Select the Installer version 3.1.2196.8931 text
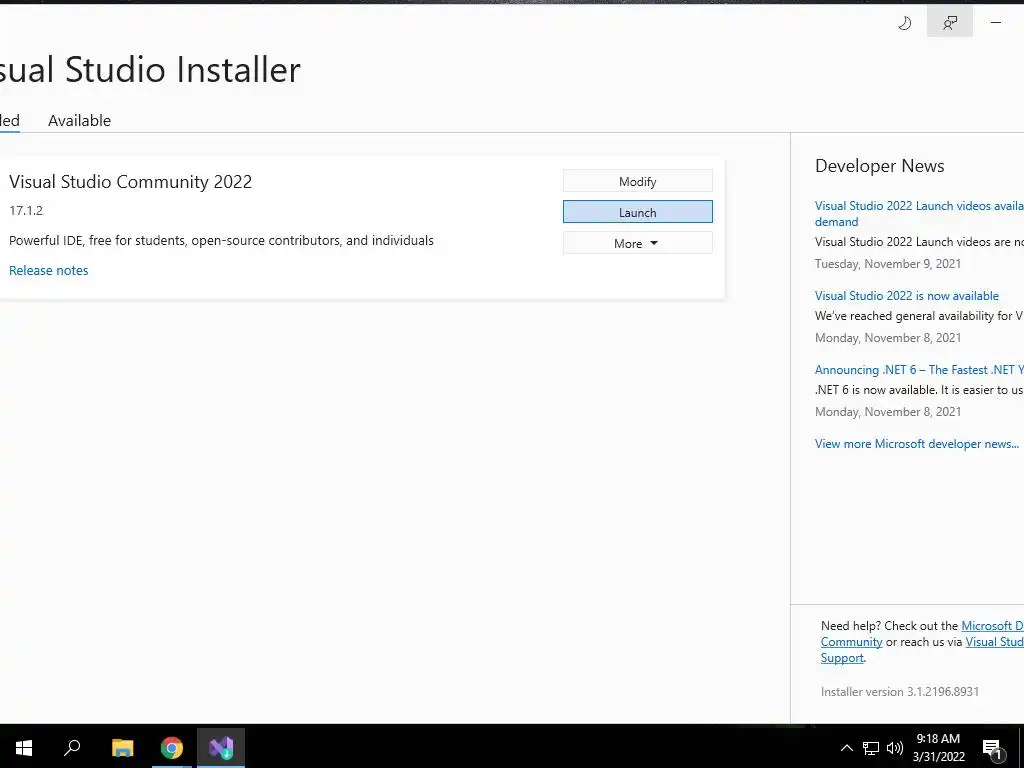The width and height of the screenshot is (1024, 768). [x=900, y=692]
